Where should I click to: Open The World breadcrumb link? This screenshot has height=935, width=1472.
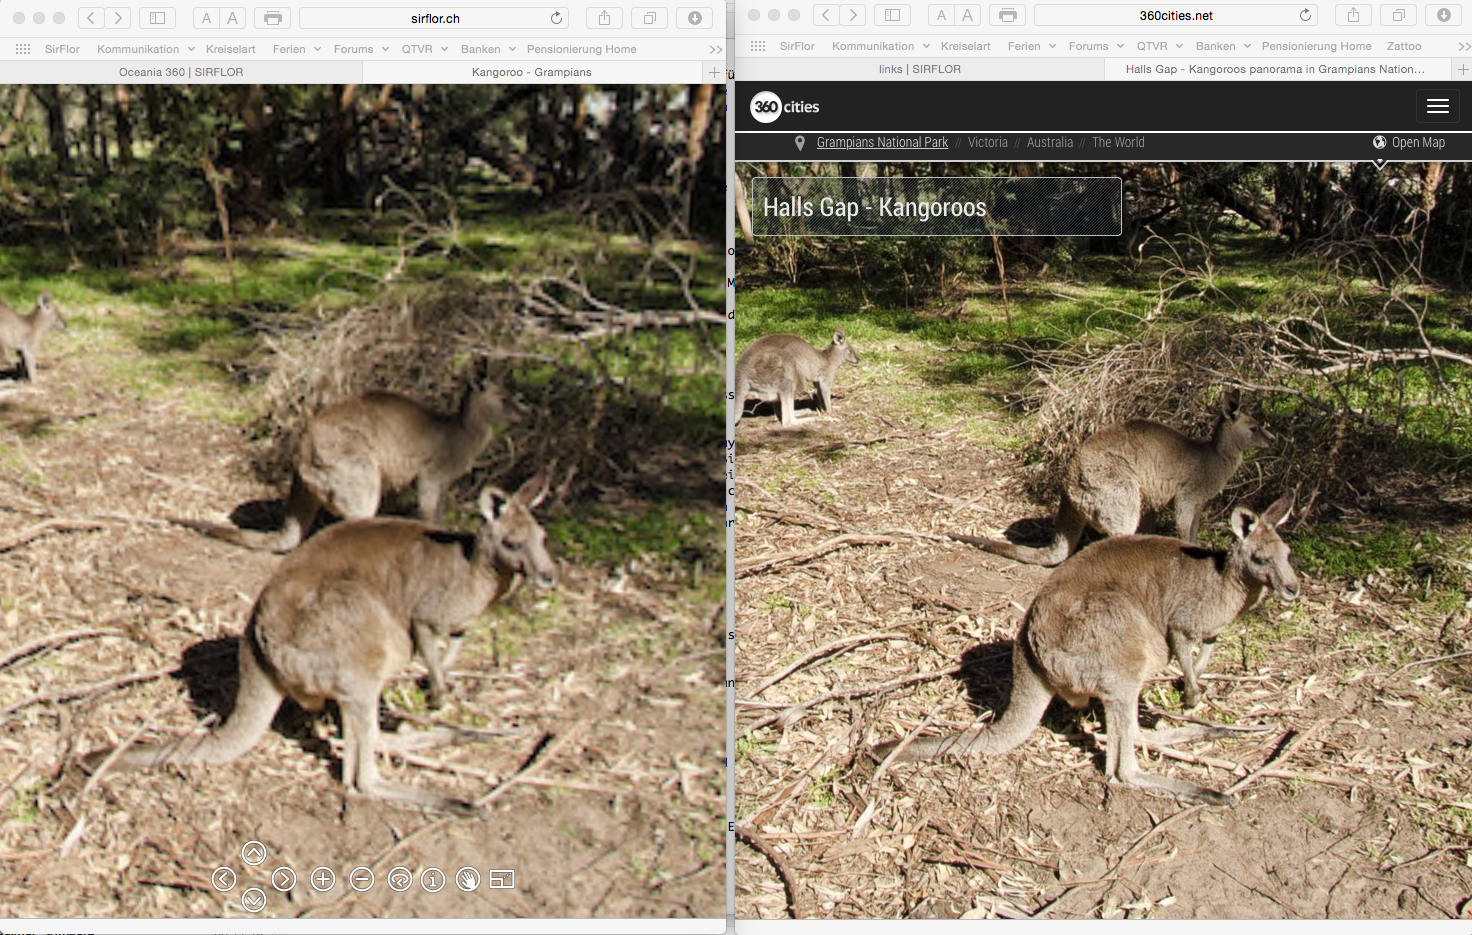pyautogui.click(x=1118, y=143)
